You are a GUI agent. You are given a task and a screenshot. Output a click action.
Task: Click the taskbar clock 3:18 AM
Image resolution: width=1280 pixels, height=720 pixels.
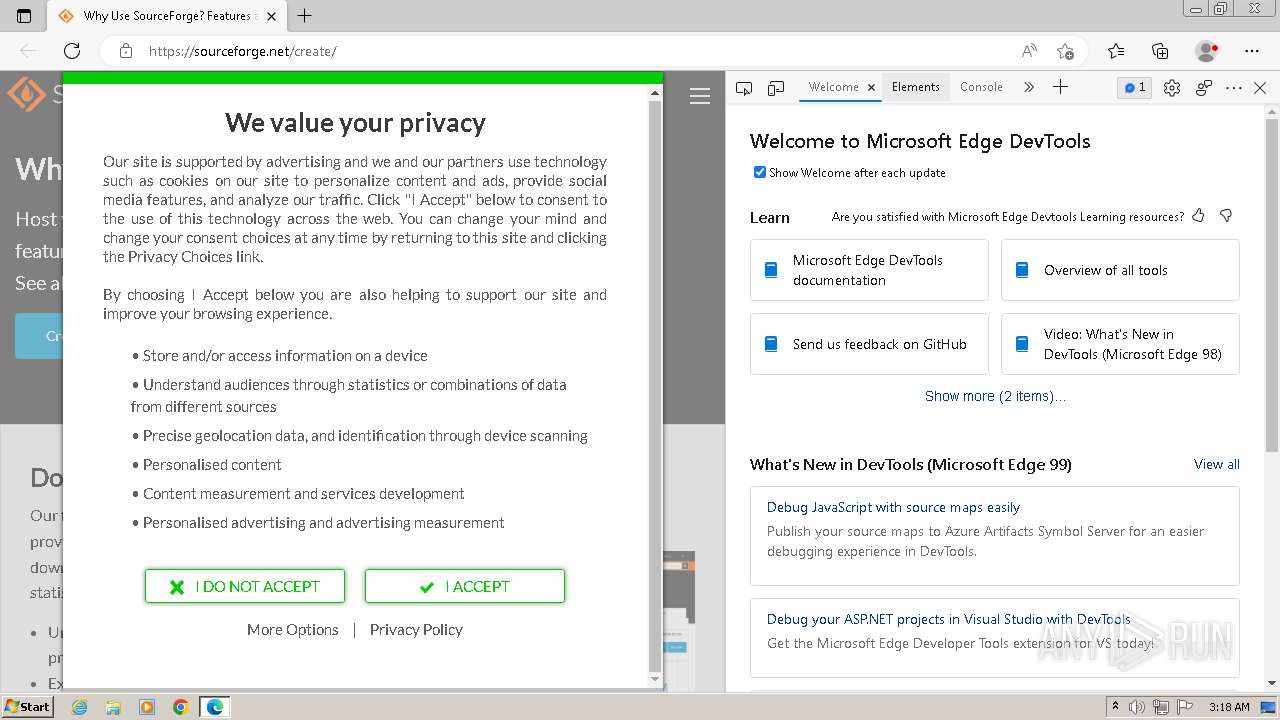(1228, 707)
